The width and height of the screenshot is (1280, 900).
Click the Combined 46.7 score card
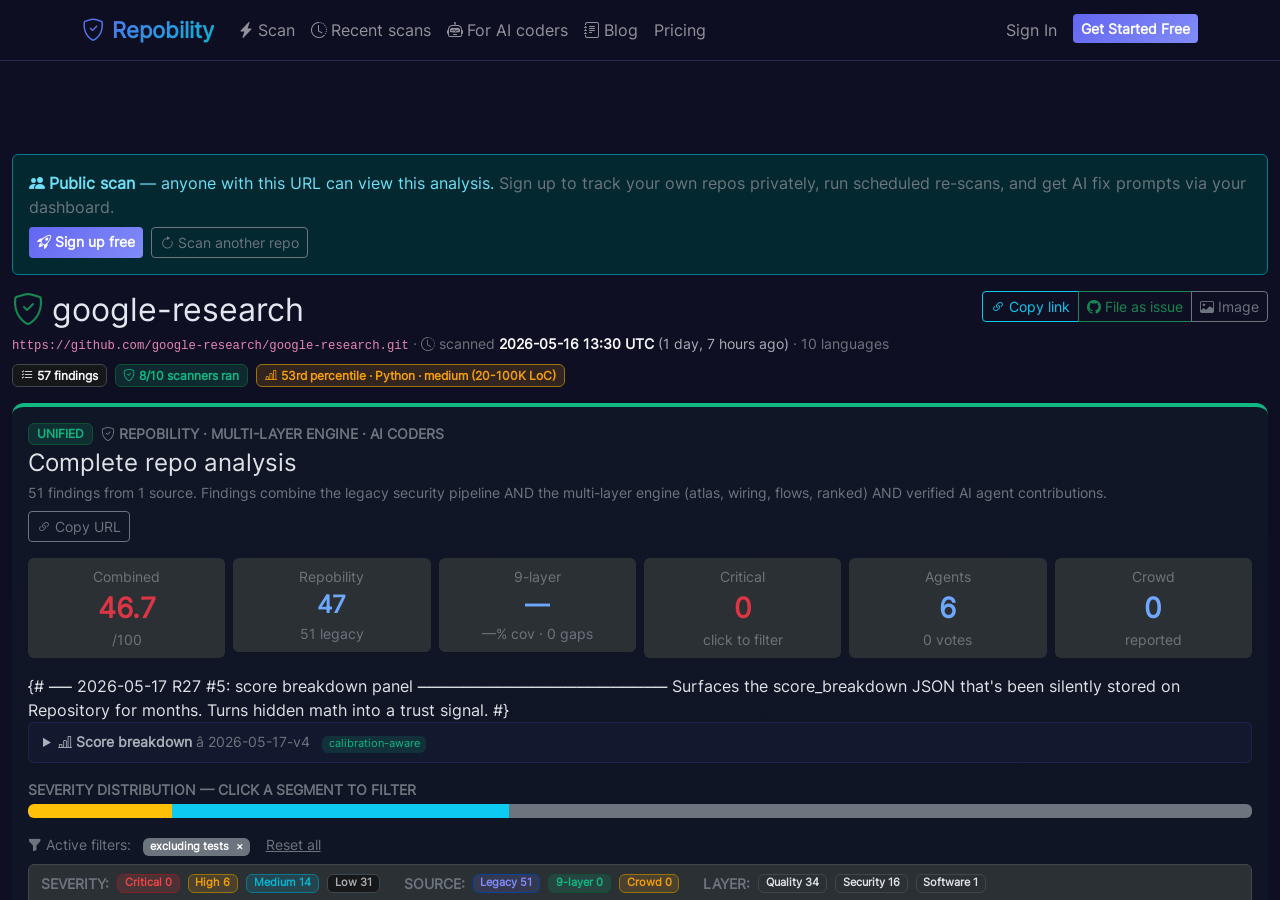point(126,608)
